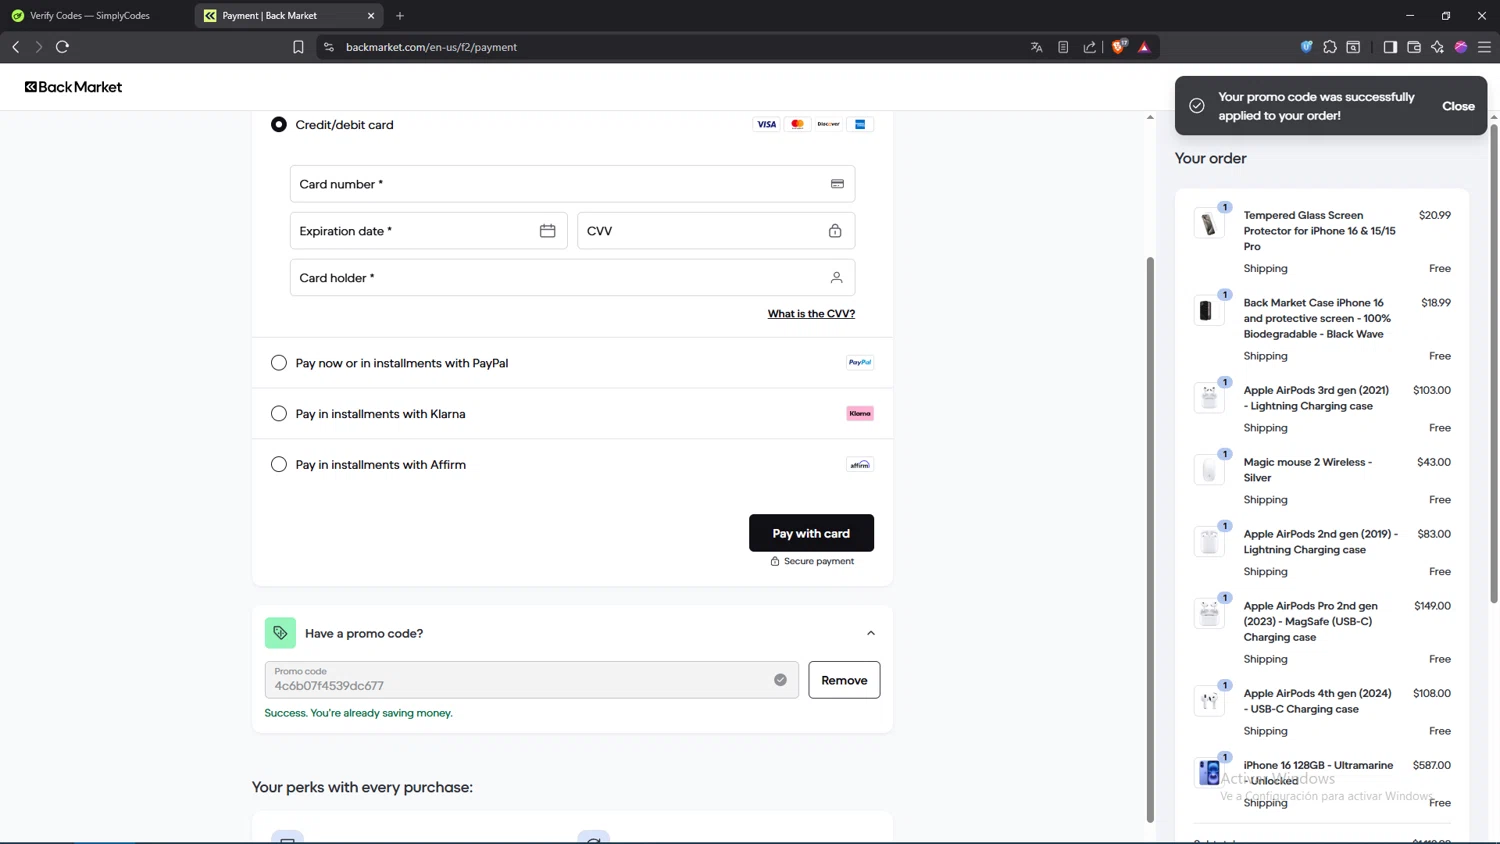Image resolution: width=1500 pixels, height=844 pixels.
Task: Click the green promo tag icon
Action: (x=280, y=633)
